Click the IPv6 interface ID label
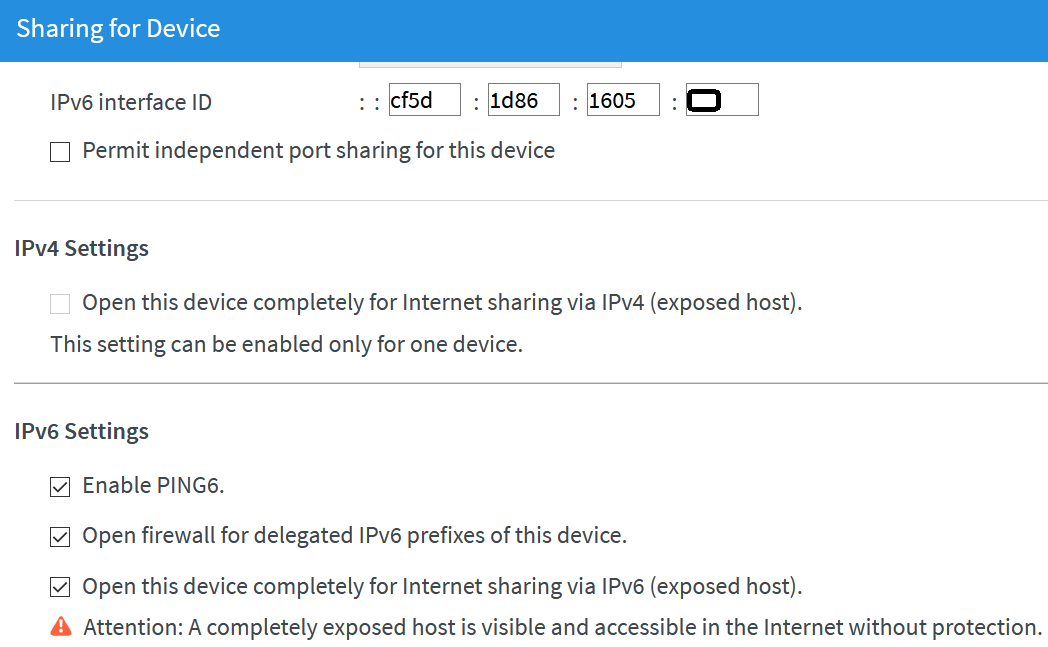 point(131,102)
